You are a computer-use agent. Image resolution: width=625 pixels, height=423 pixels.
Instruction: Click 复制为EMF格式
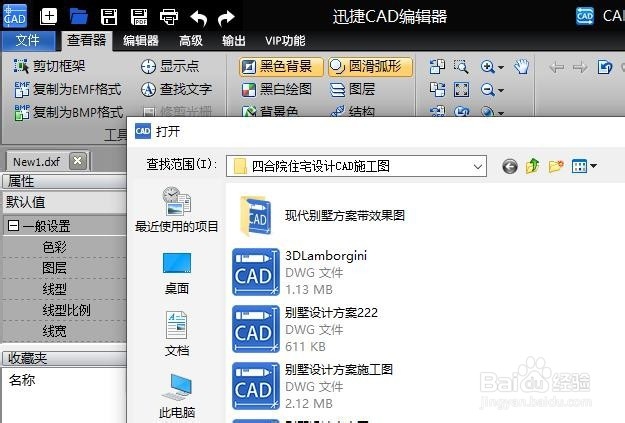point(67,89)
